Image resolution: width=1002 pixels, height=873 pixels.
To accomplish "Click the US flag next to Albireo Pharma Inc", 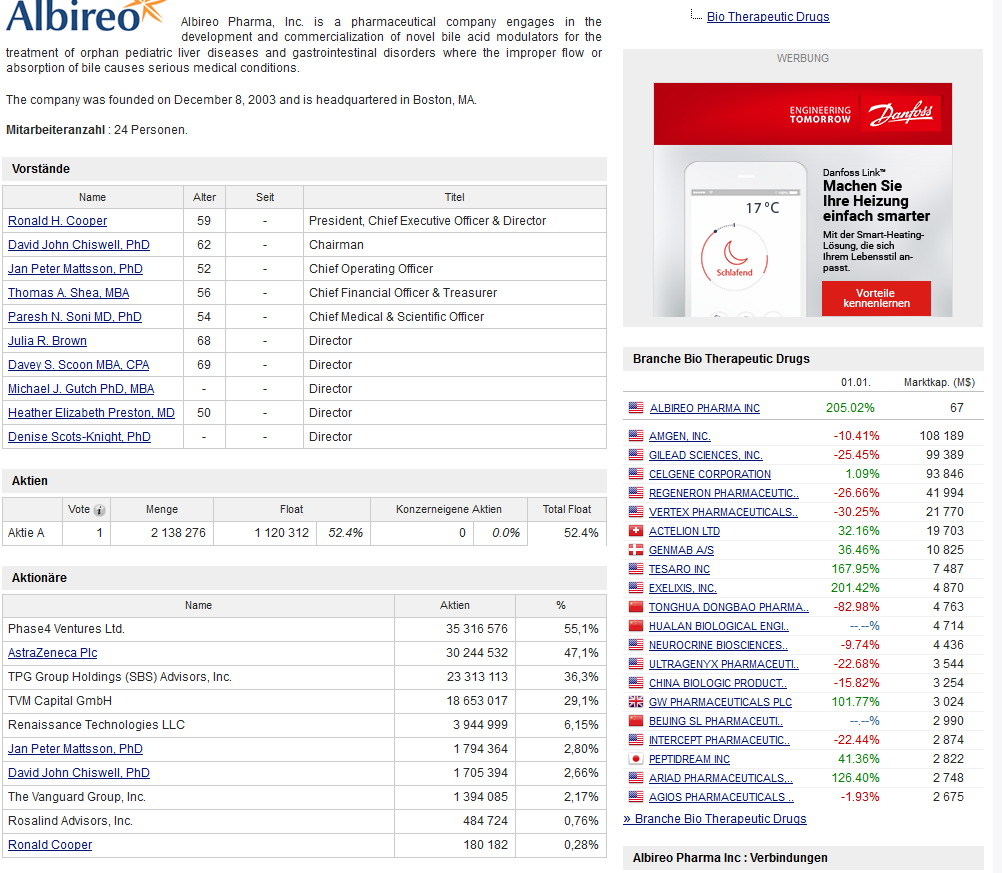I will 636,408.
